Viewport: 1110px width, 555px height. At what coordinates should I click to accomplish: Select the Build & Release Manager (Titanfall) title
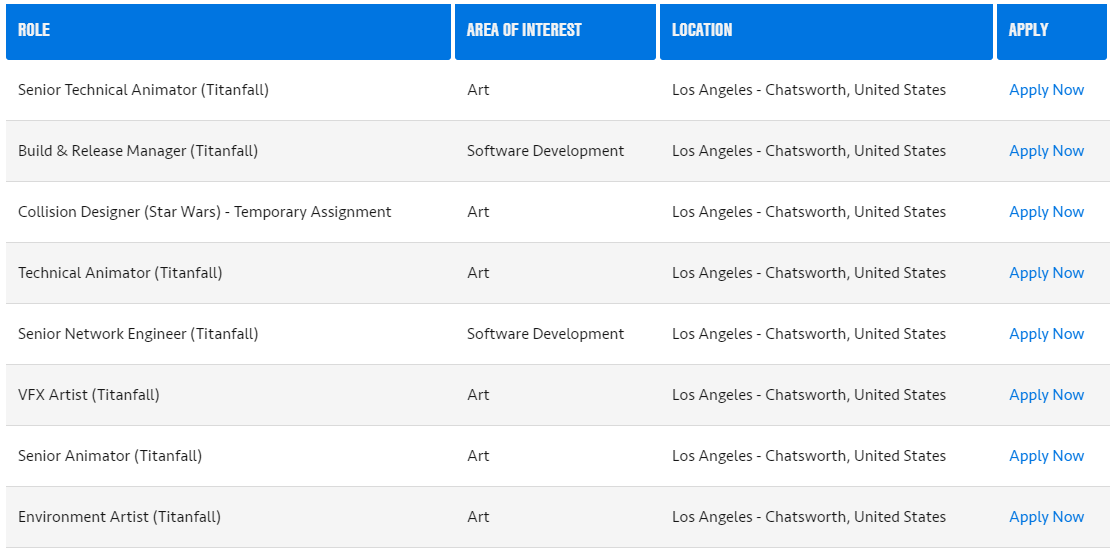(x=138, y=151)
